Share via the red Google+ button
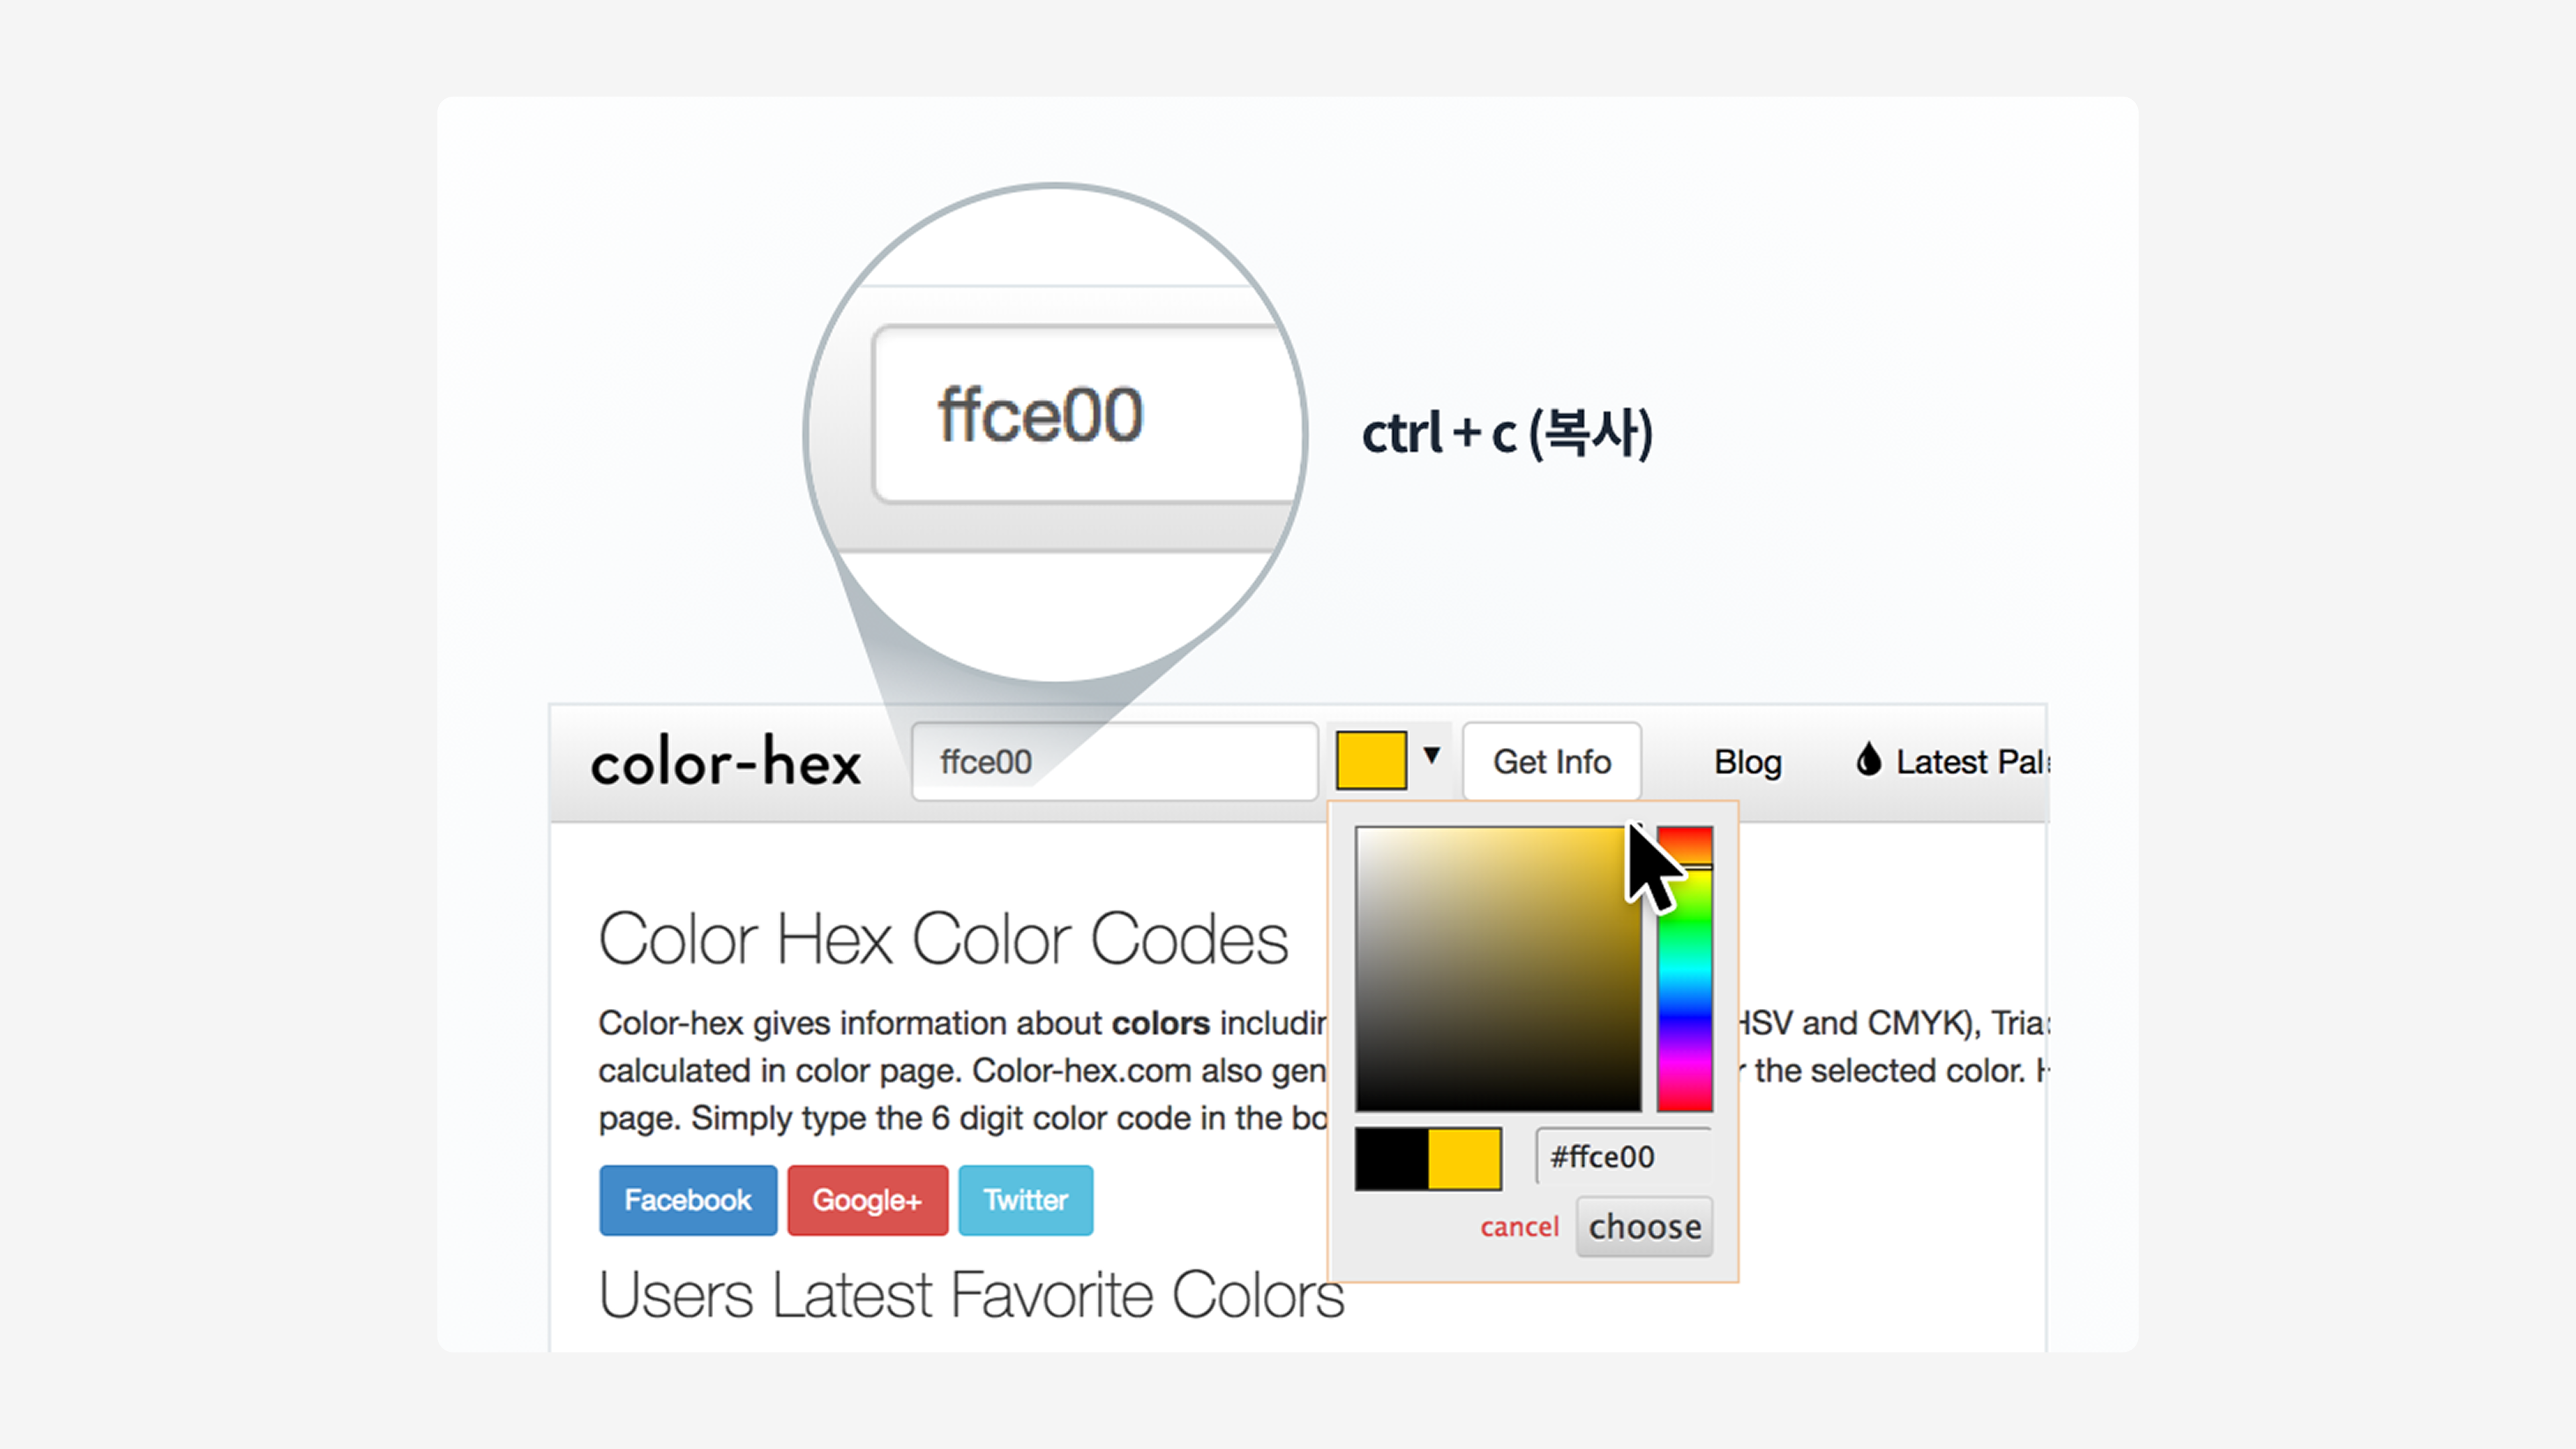The width and height of the screenshot is (2576, 1449). [x=867, y=1200]
